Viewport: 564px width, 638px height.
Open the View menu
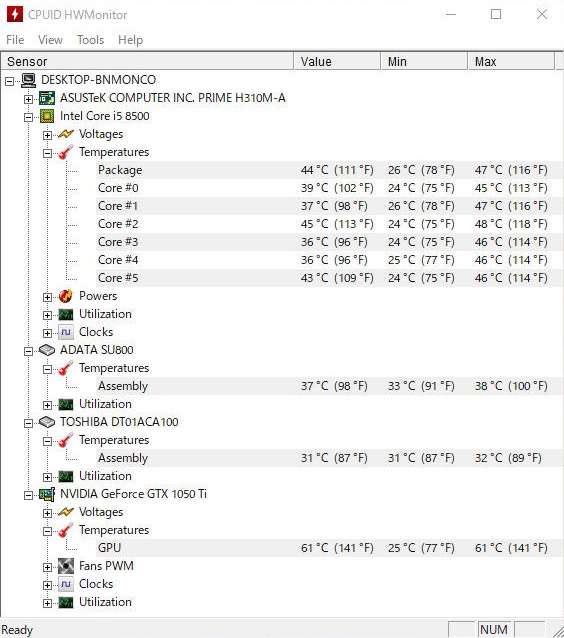[x=50, y=40]
